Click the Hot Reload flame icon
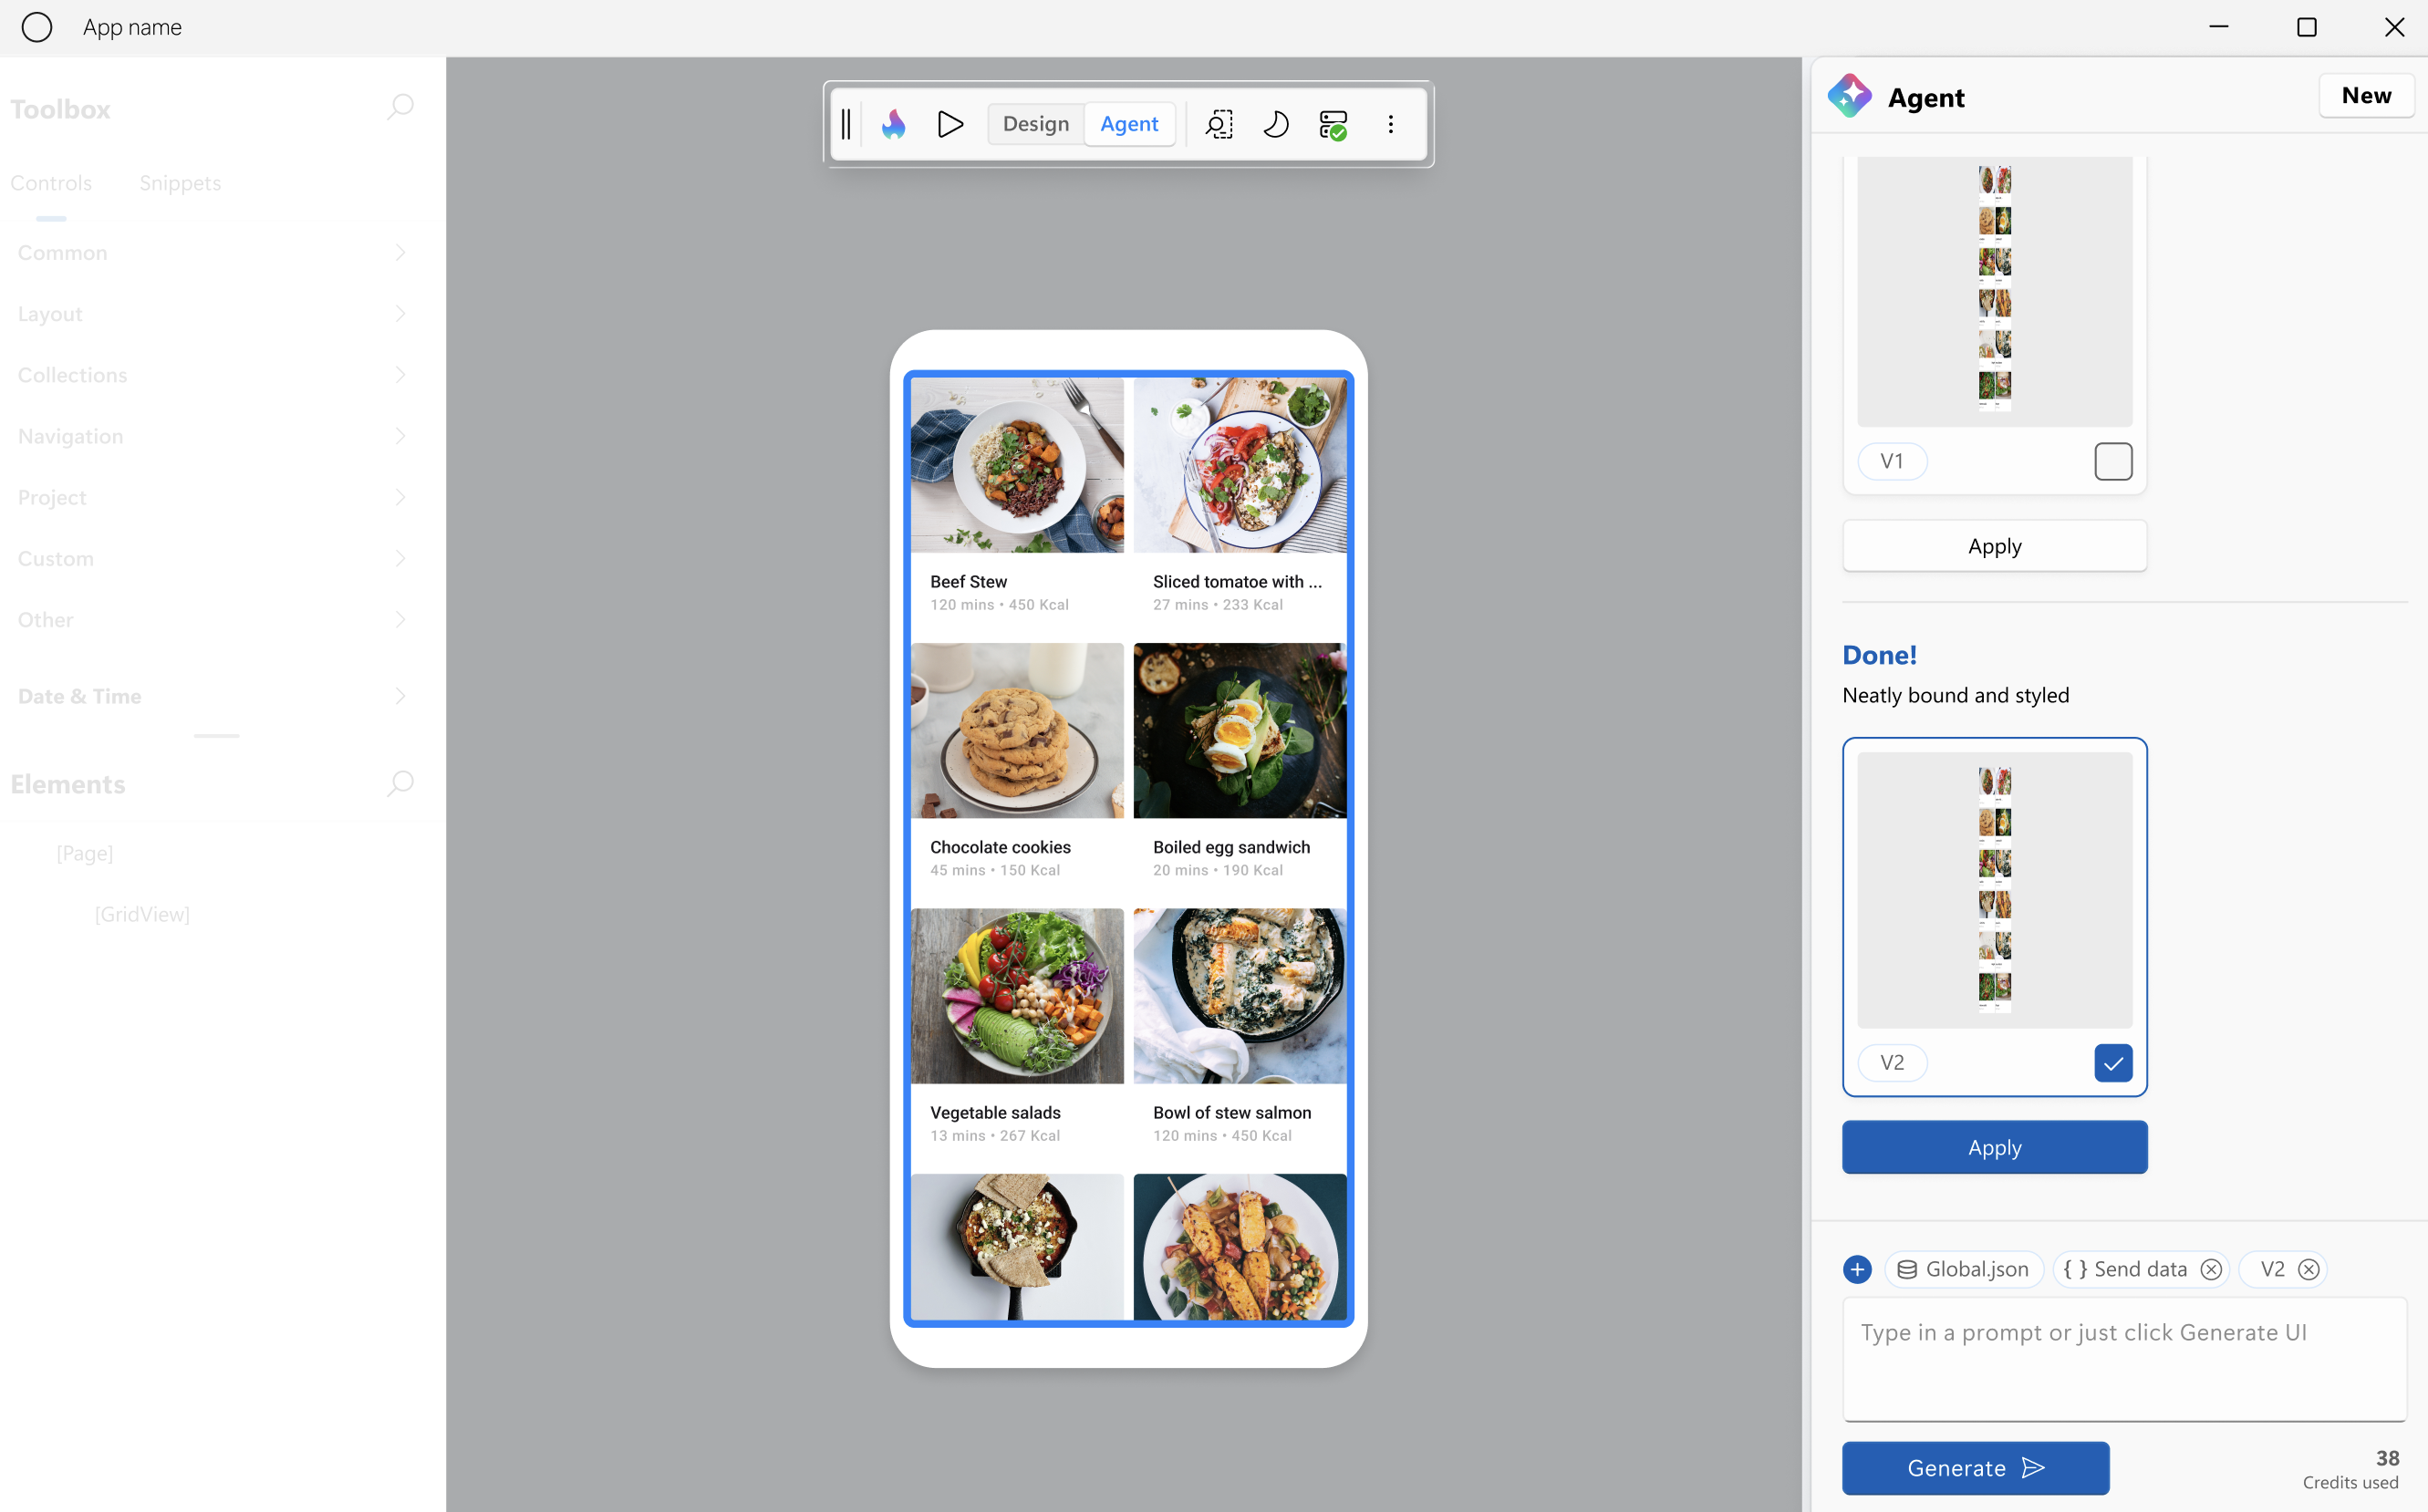Screen dimensions: 2428x1512 [x=893, y=124]
